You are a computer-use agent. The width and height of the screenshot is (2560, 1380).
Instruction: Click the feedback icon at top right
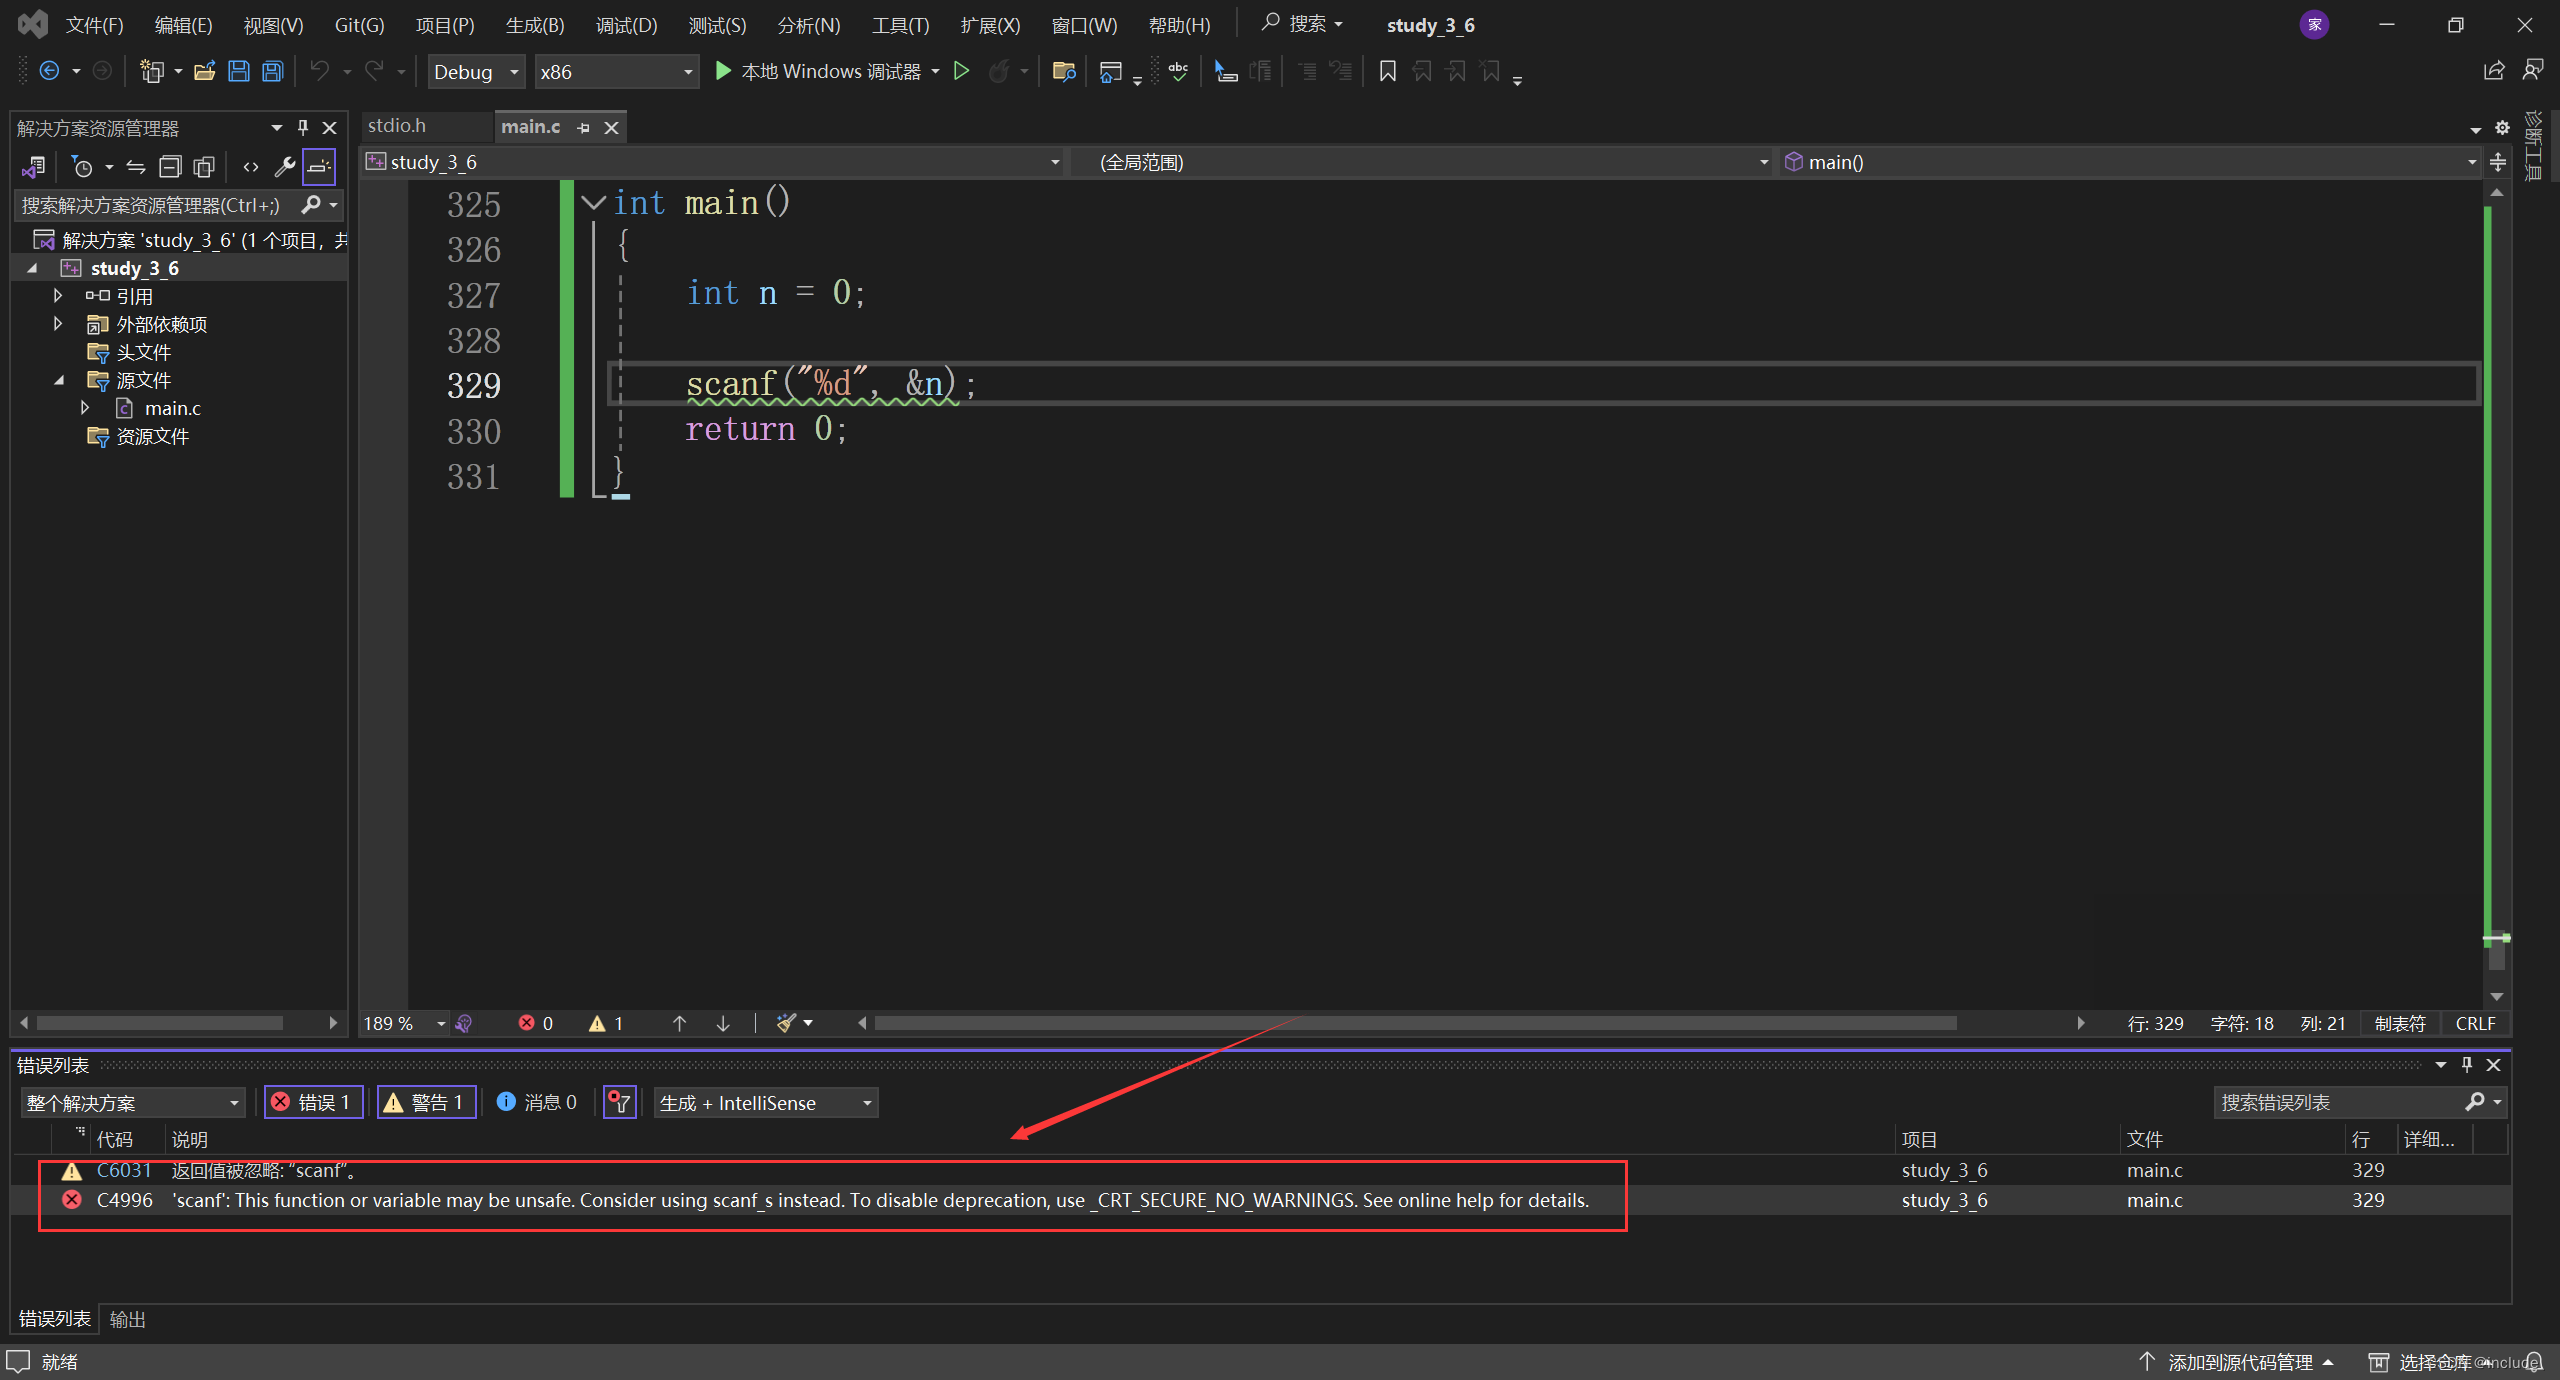(2533, 71)
